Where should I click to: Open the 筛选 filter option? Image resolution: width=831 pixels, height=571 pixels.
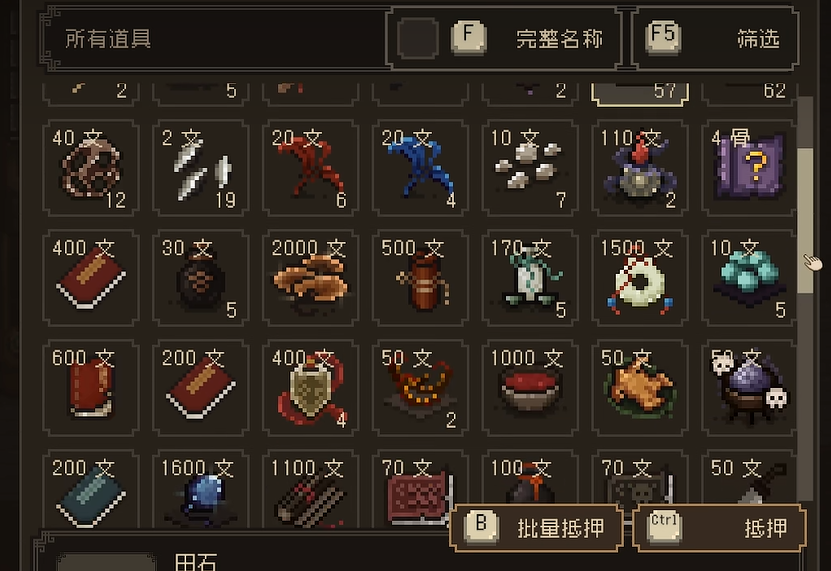pos(716,38)
